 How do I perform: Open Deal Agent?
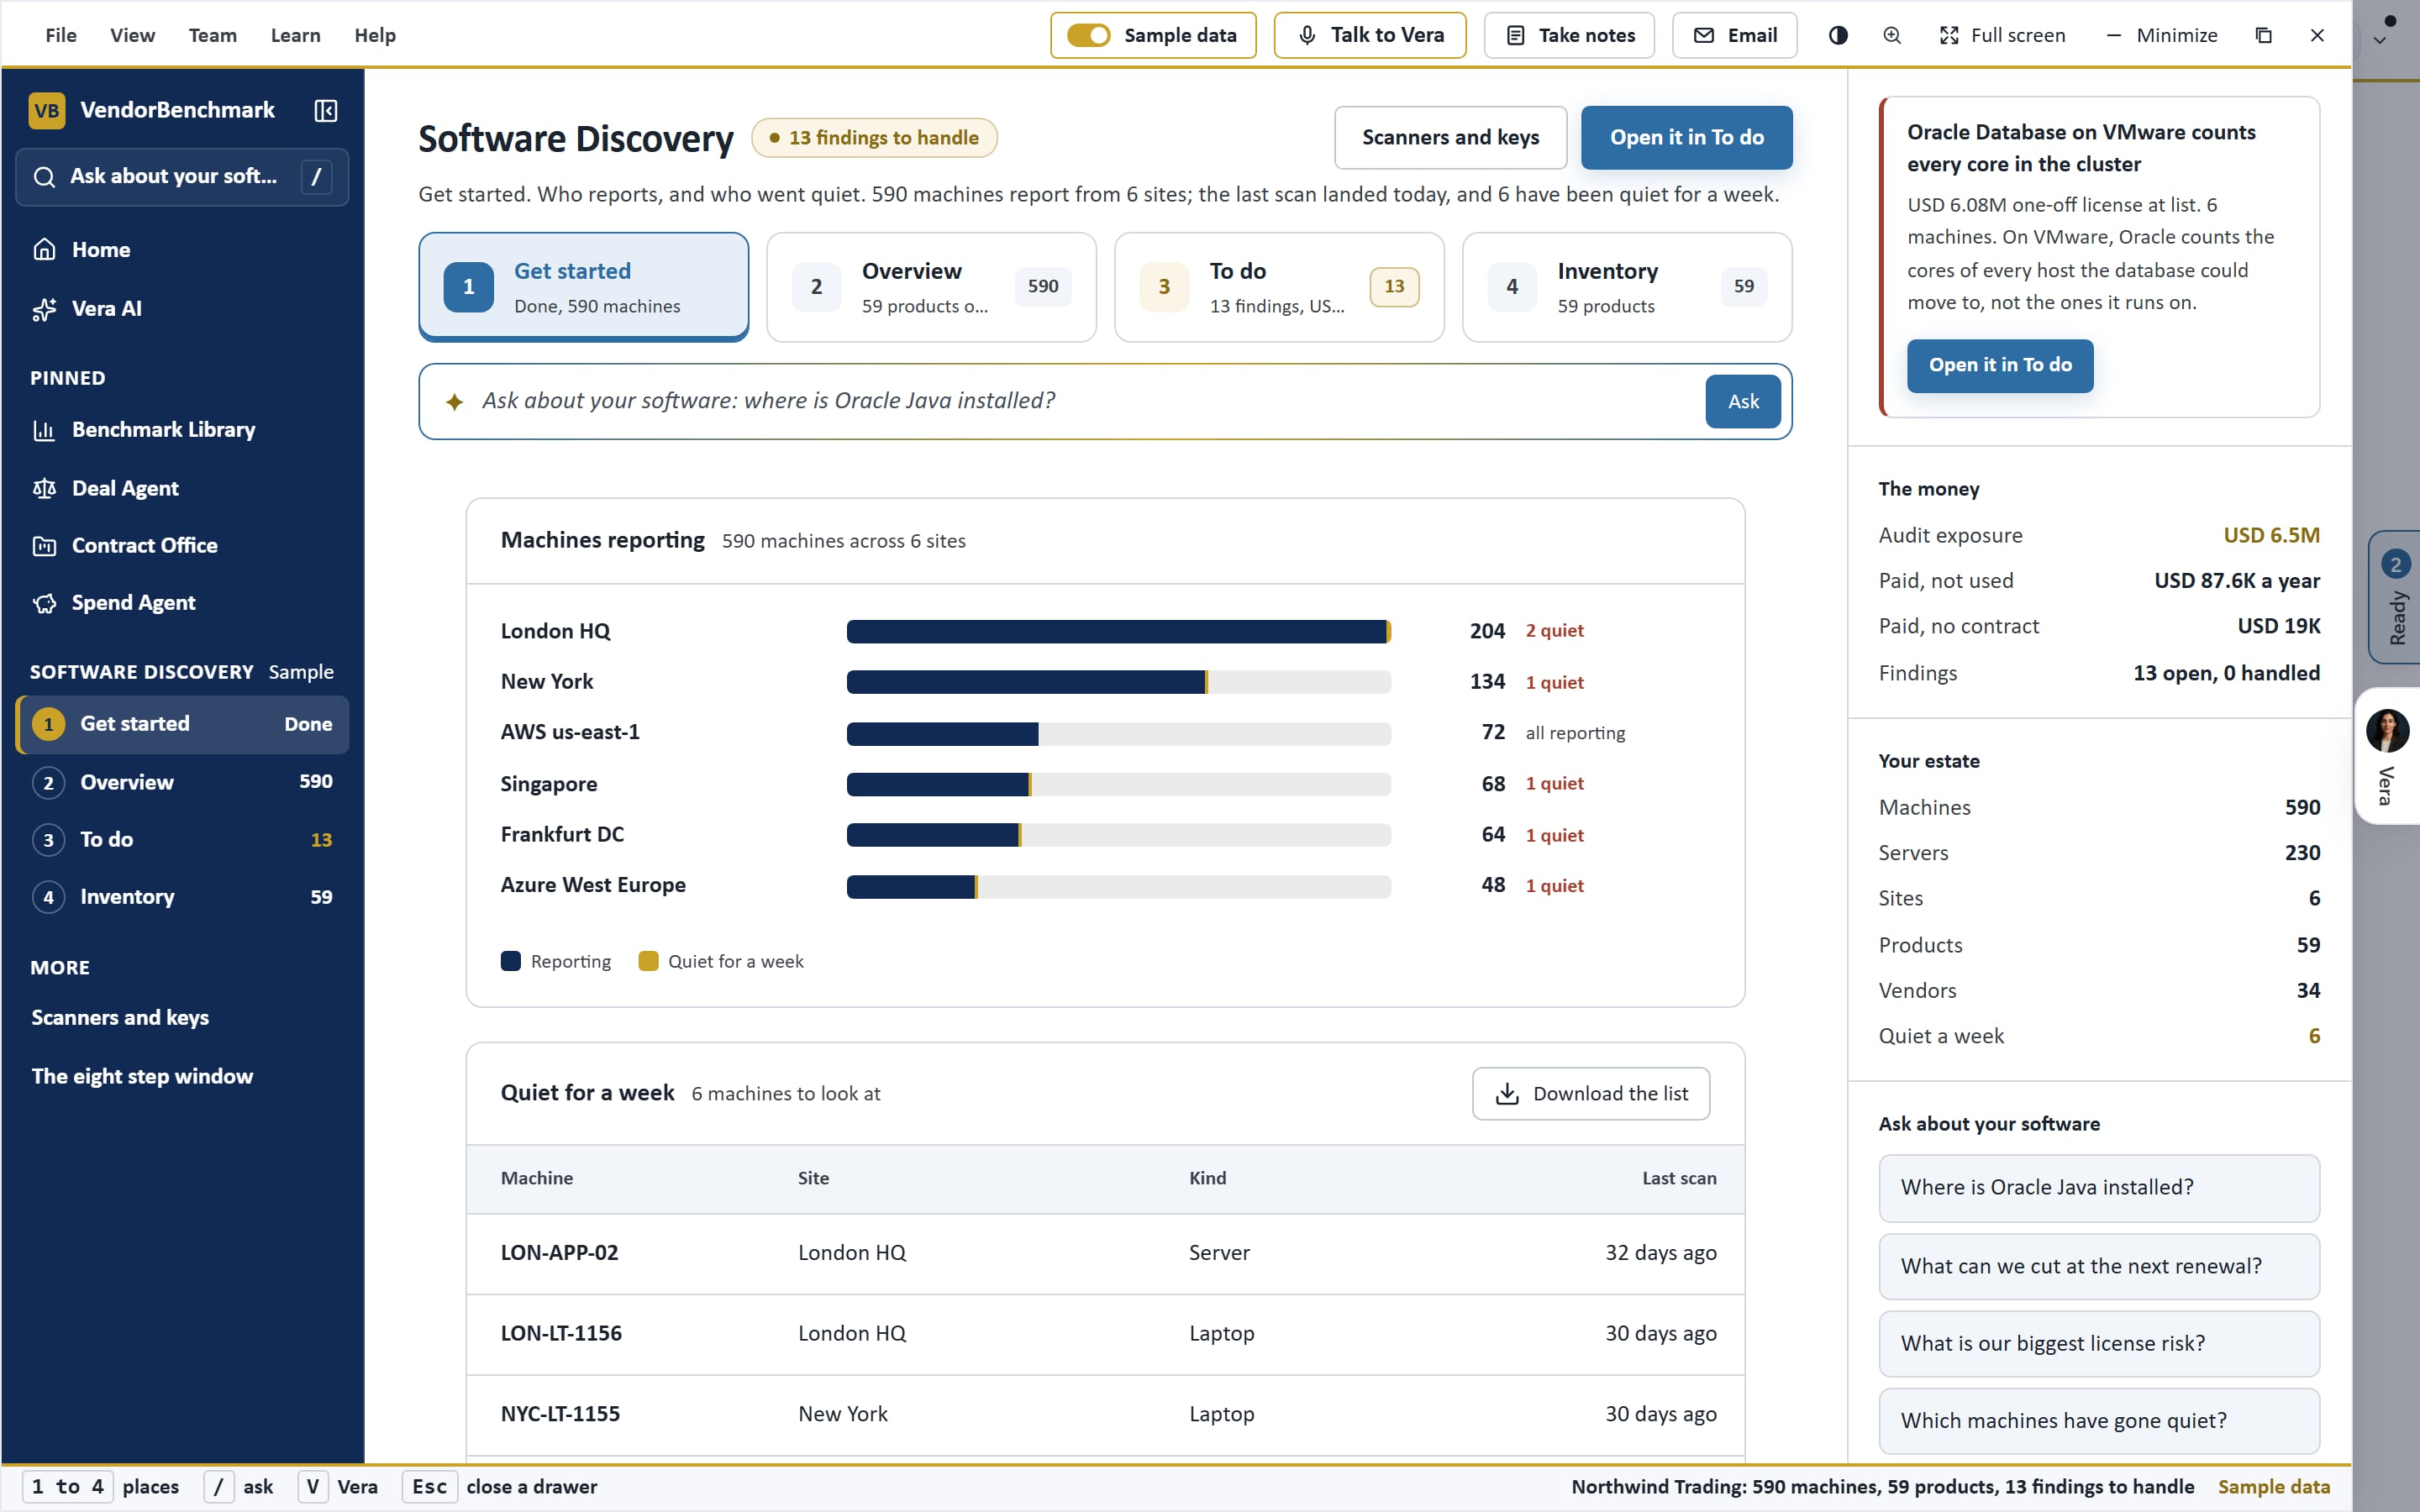[x=182, y=488]
